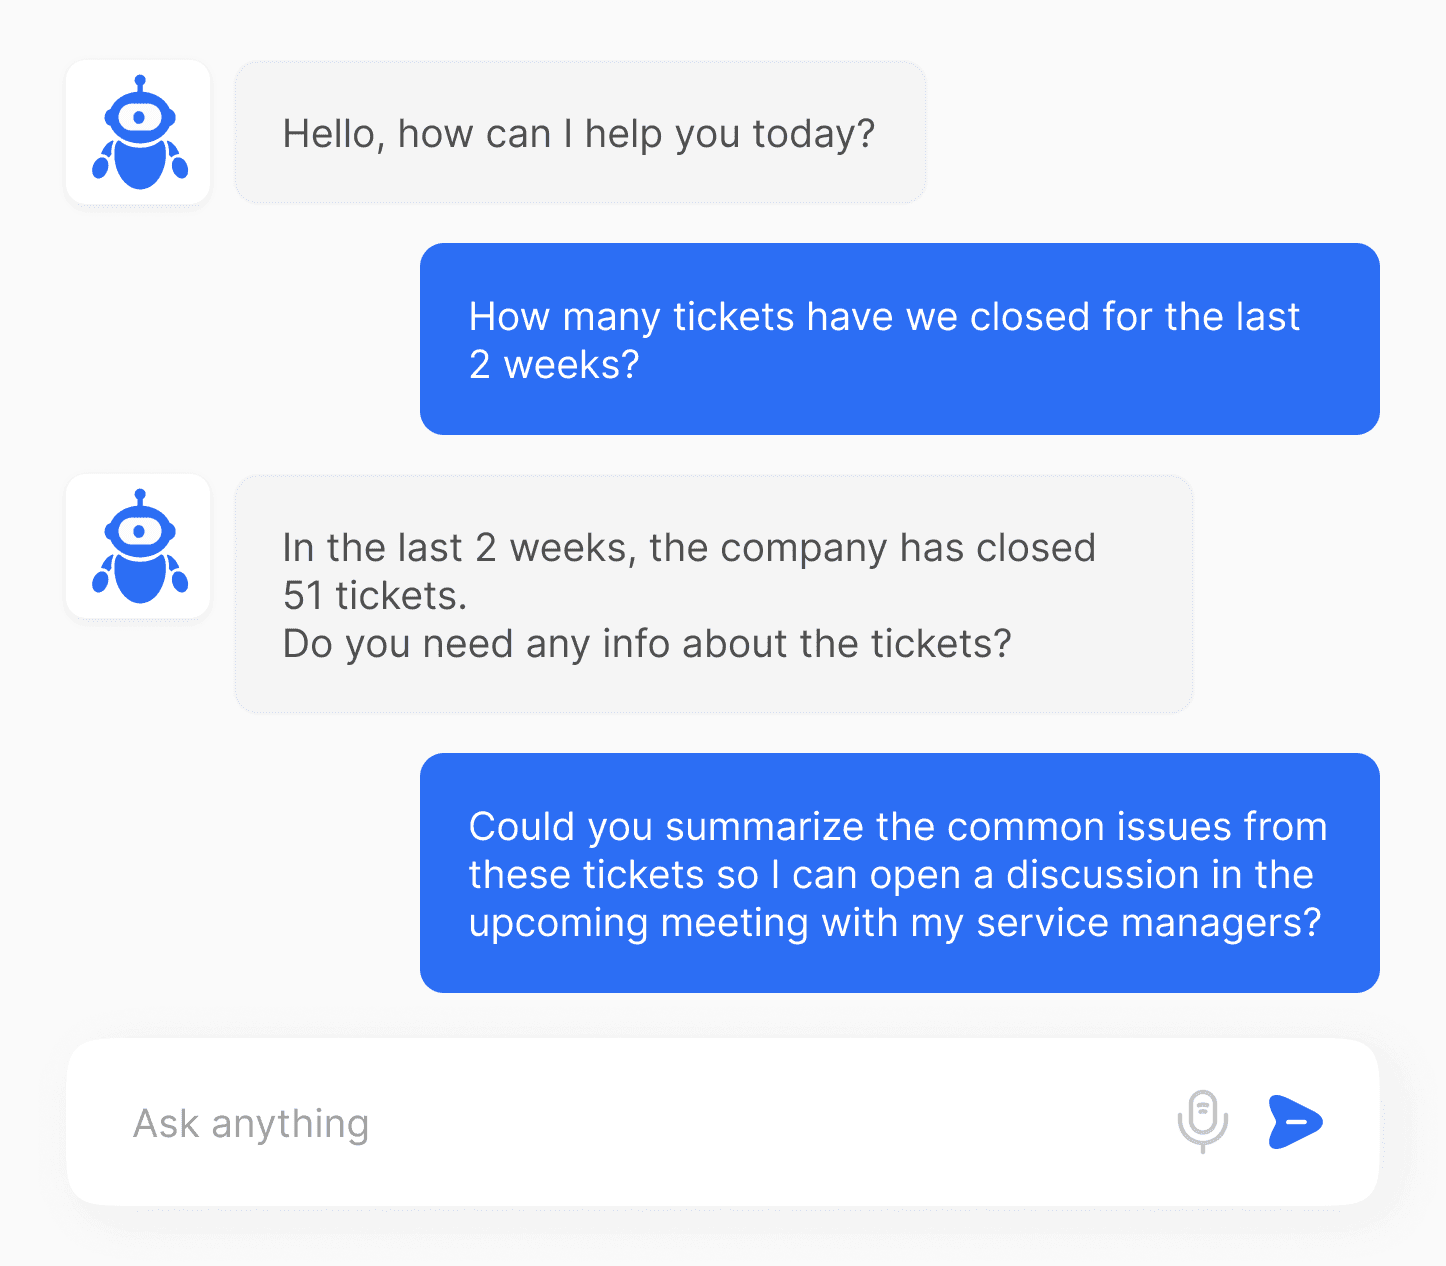The width and height of the screenshot is (1446, 1266).
Task: Click the question about service managers meeting
Action: [898, 922]
